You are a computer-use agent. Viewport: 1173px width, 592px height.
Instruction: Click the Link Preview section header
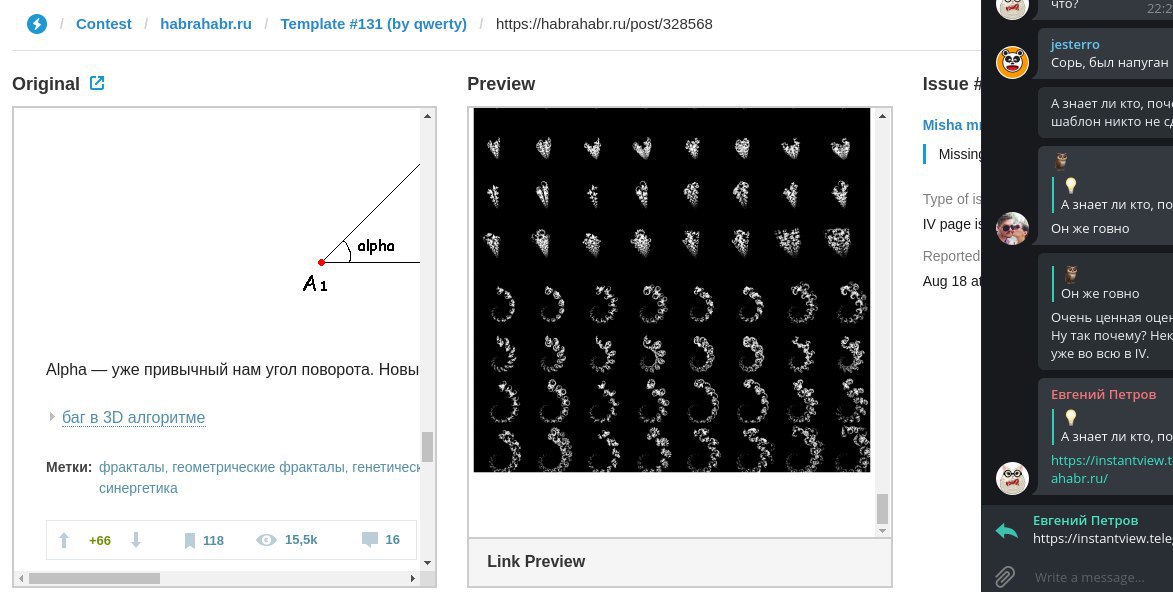coord(536,561)
